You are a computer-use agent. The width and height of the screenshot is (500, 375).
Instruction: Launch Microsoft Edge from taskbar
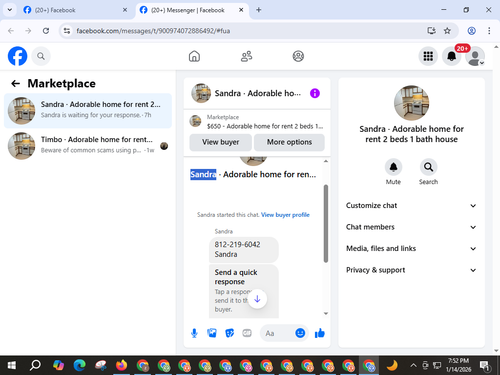tap(79, 366)
